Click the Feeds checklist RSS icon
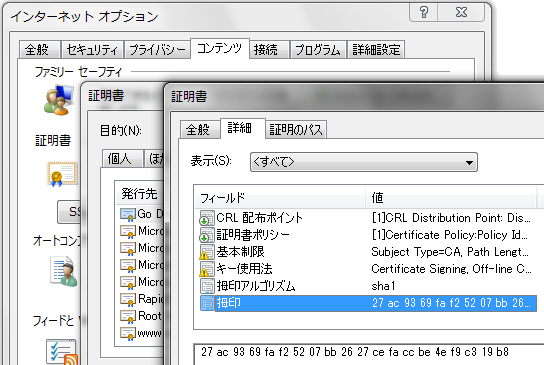The height and width of the screenshot is (365, 544). pos(62,352)
